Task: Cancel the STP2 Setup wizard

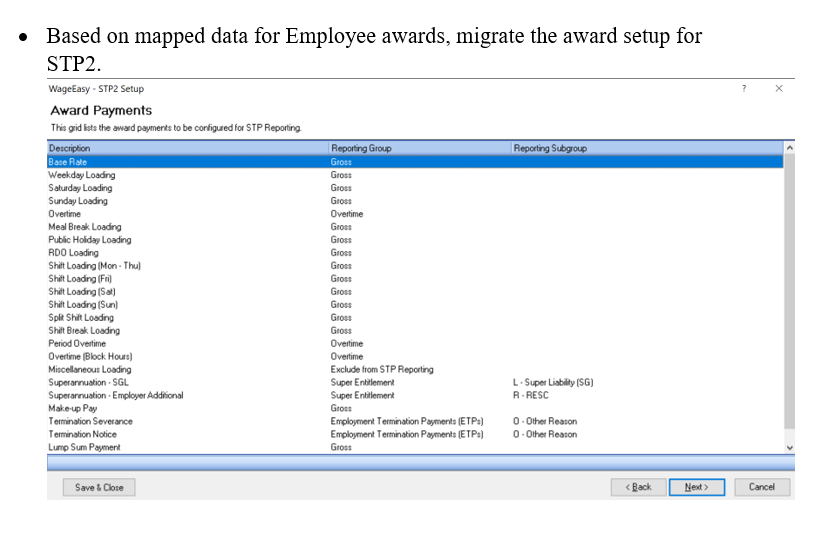Action: click(x=762, y=487)
